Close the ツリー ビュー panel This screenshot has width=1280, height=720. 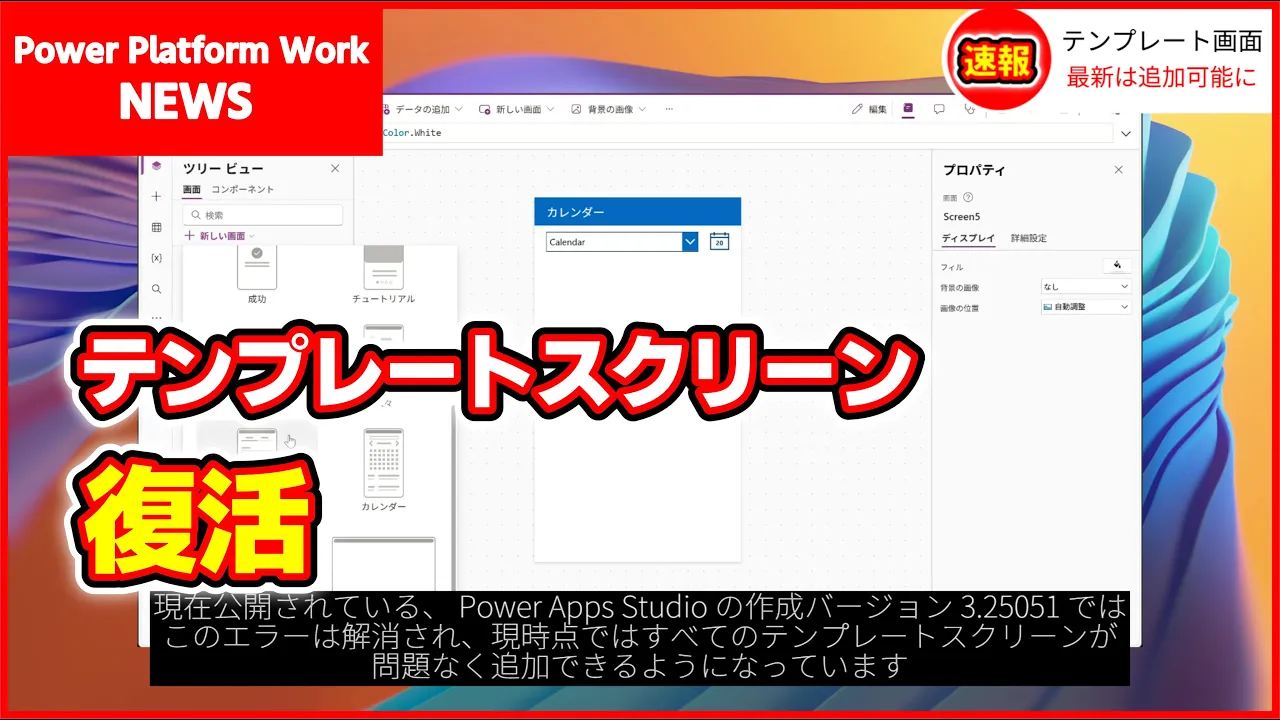pos(335,169)
